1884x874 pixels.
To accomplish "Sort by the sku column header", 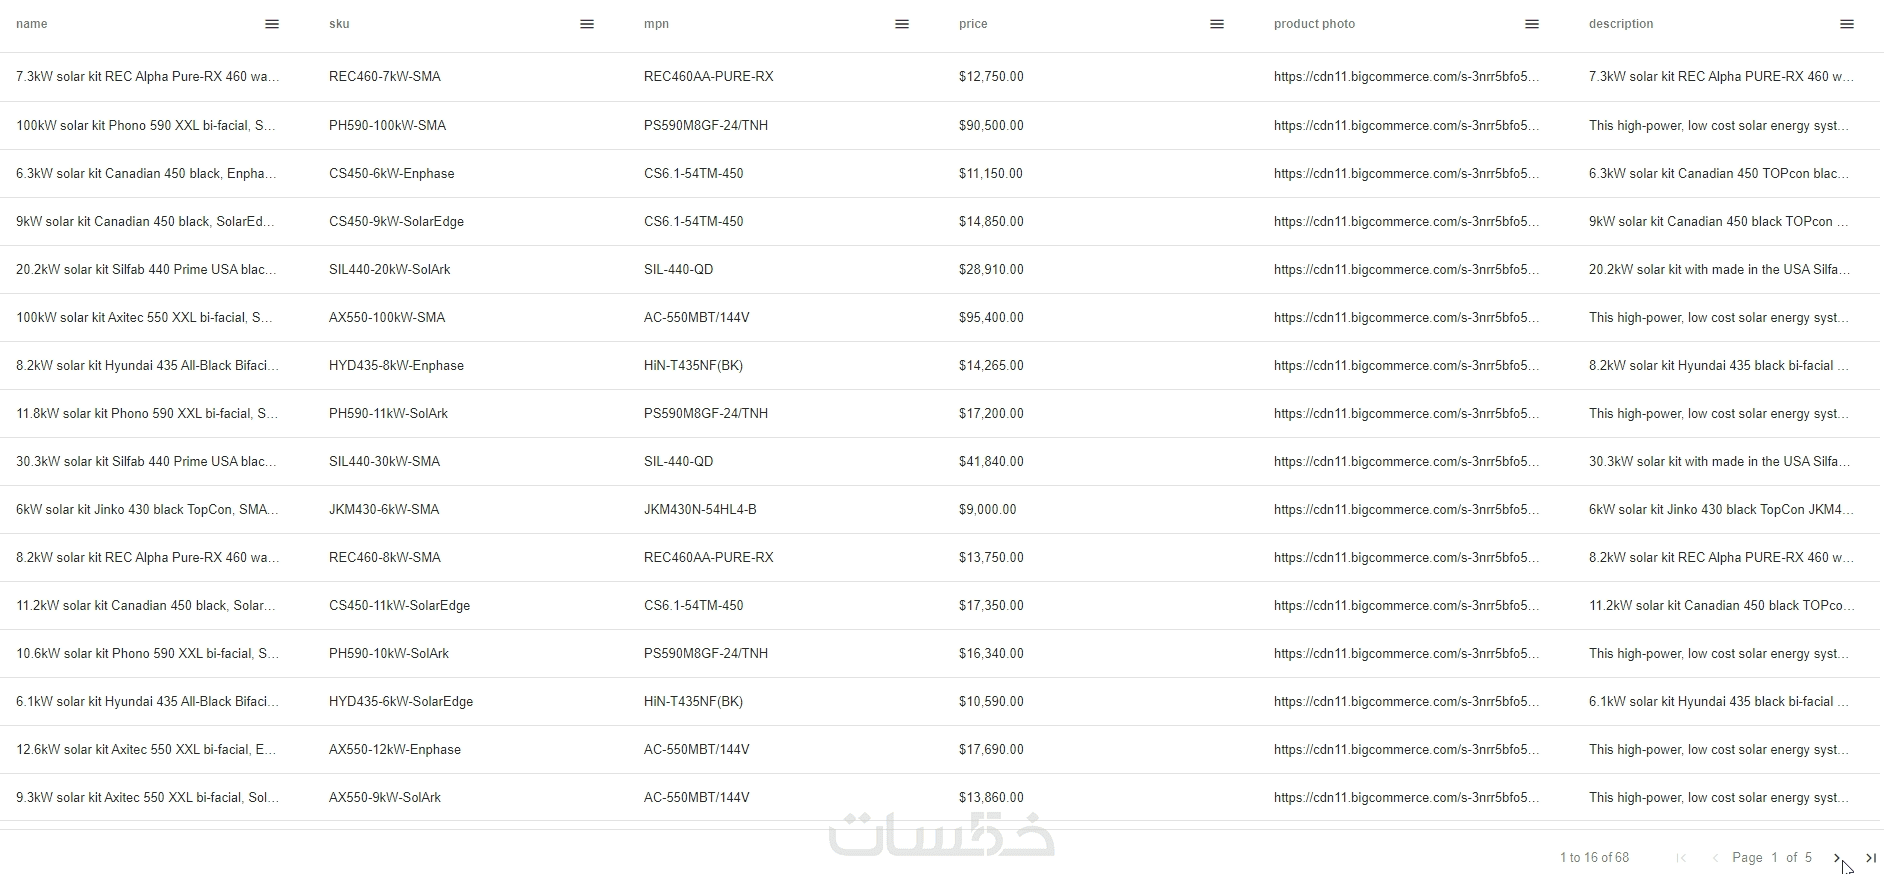I will (339, 24).
